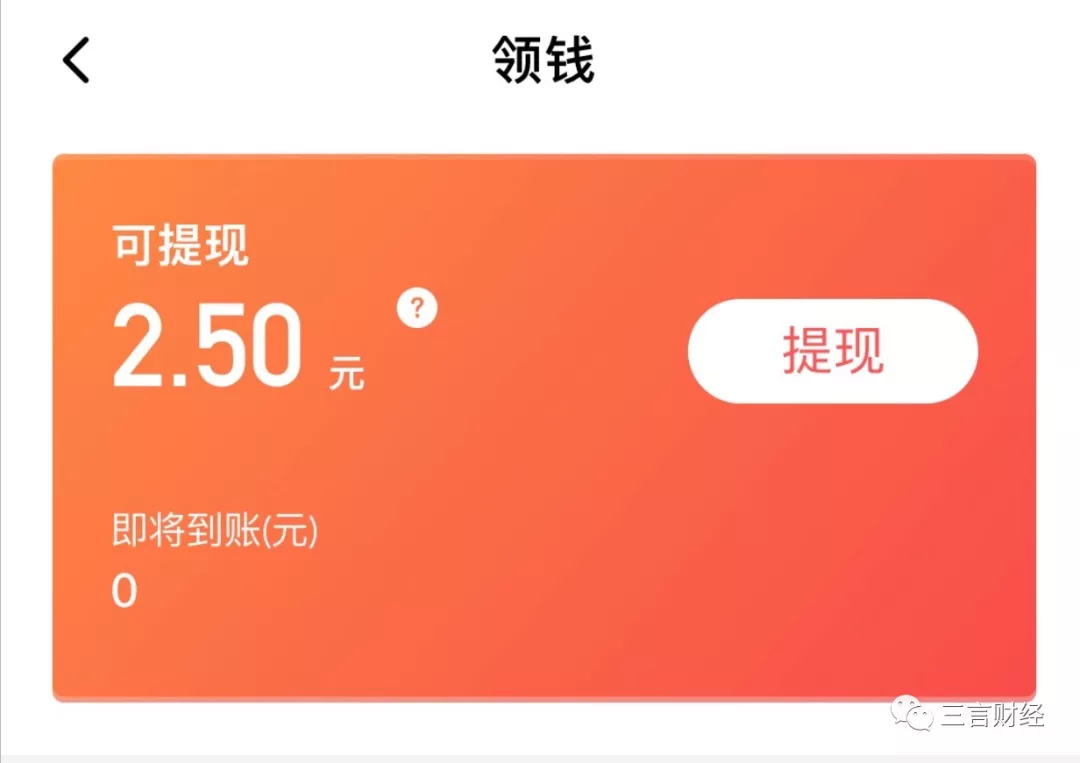The image size is (1080, 763).
Task: Select the 即将到账(元) label
Action: tap(215, 530)
